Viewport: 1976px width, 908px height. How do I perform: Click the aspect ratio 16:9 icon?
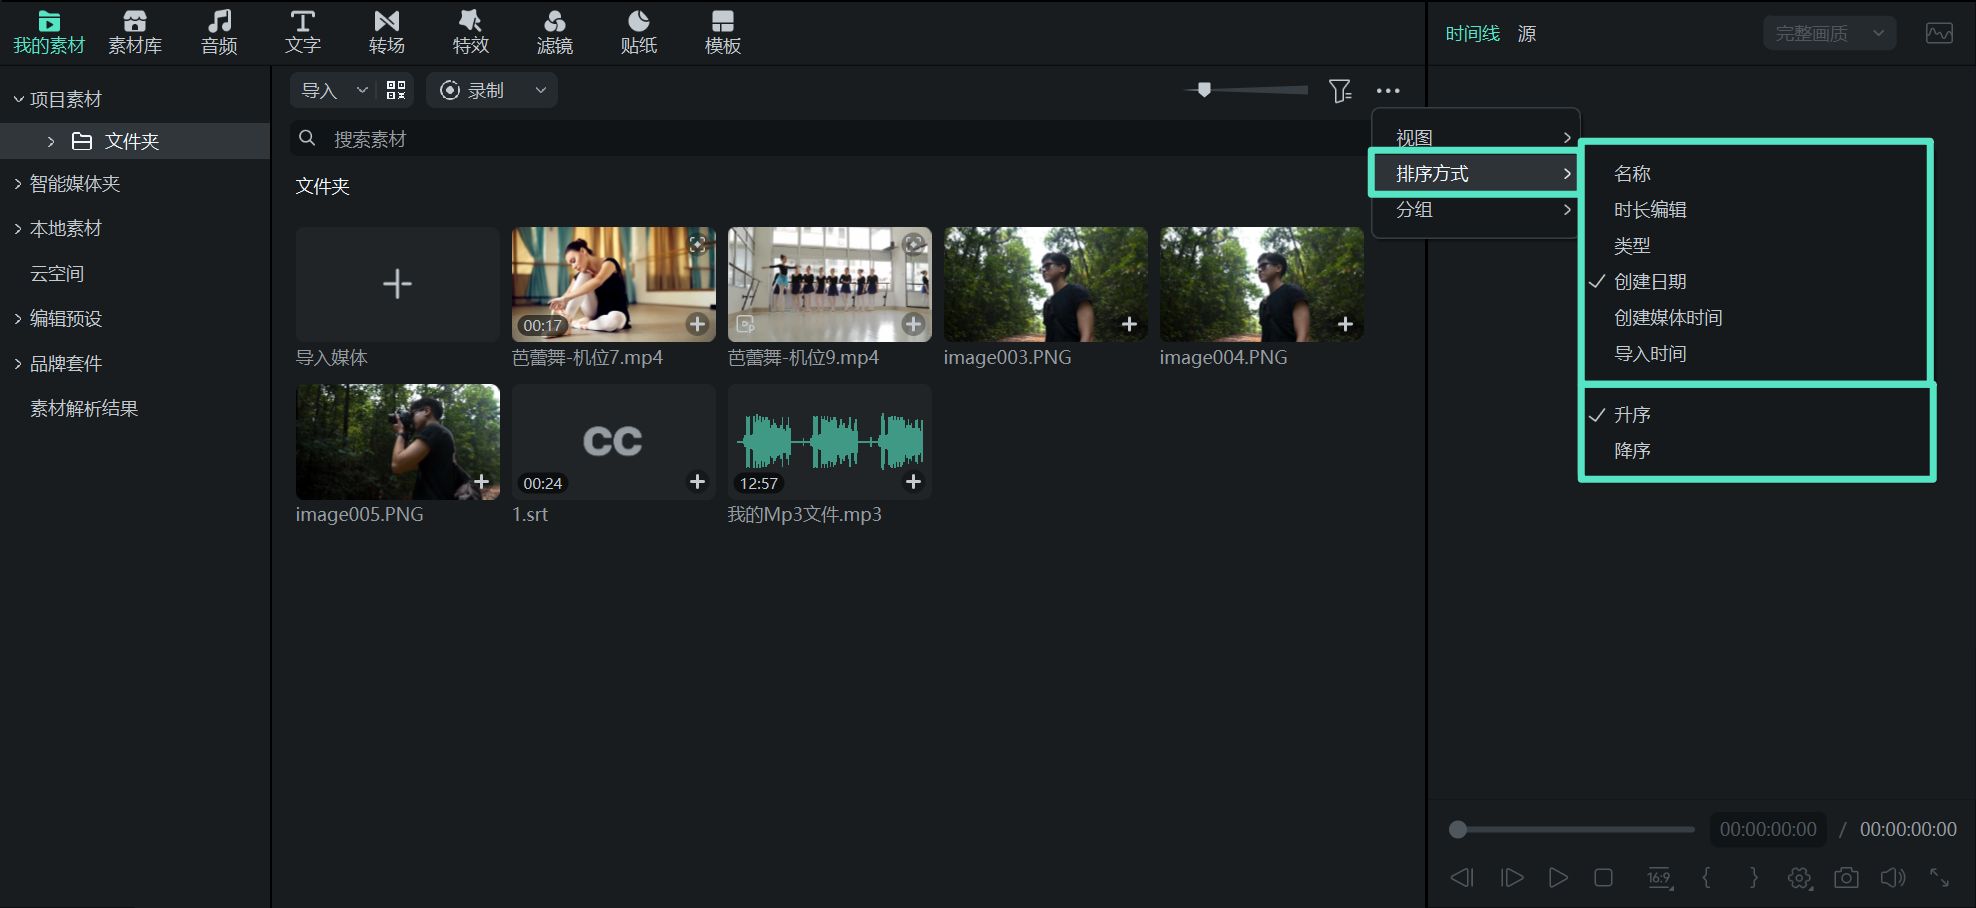click(1659, 877)
